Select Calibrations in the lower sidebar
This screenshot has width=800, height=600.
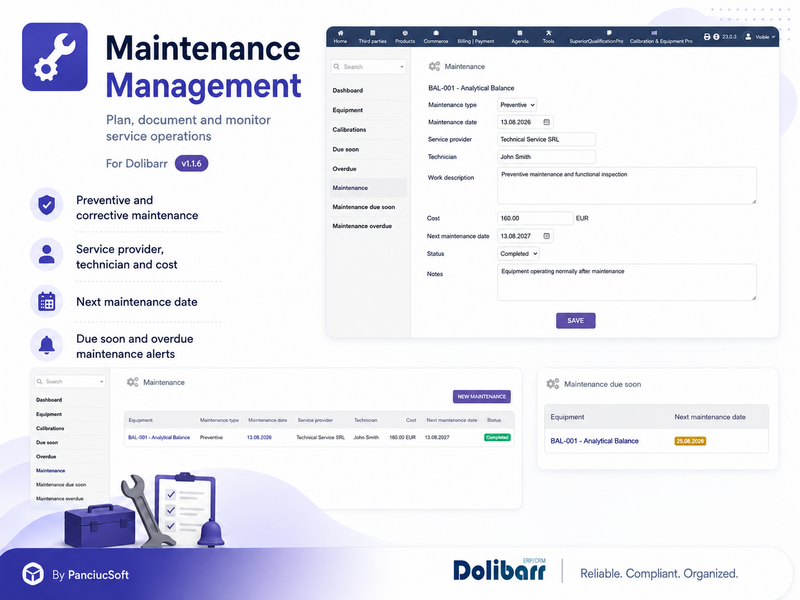coord(50,429)
